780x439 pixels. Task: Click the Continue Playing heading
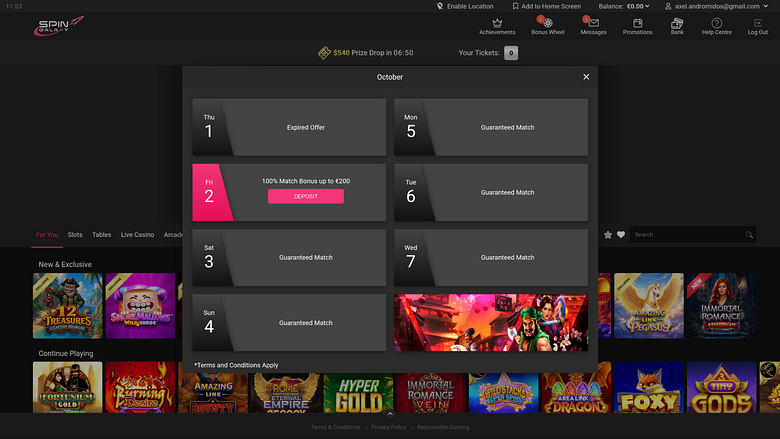pyautogui.click(x=66, y=353)
